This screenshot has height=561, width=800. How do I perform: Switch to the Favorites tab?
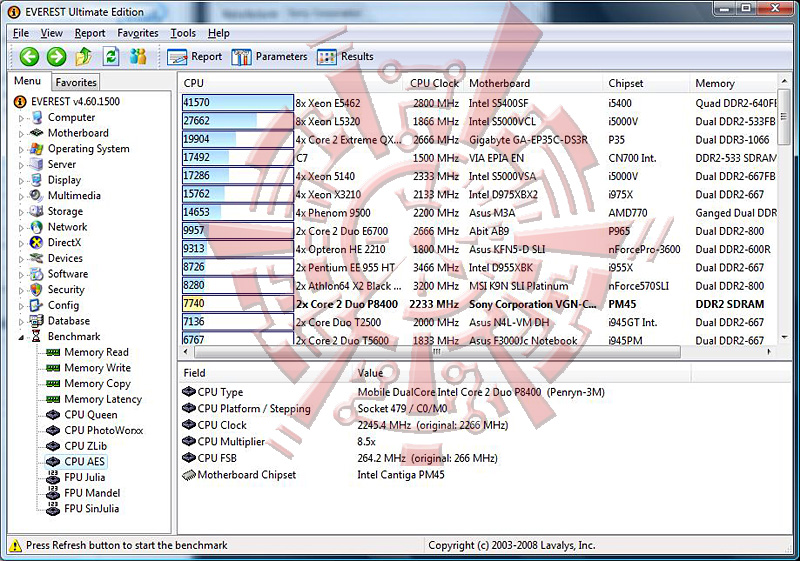(x=76, y=82)
